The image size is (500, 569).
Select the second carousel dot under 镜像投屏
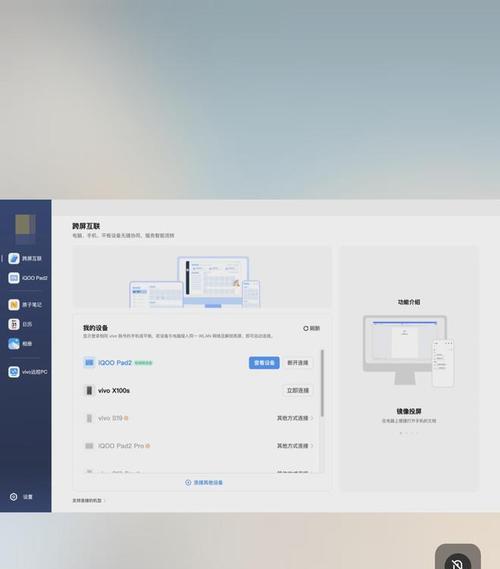pos(406,433)
